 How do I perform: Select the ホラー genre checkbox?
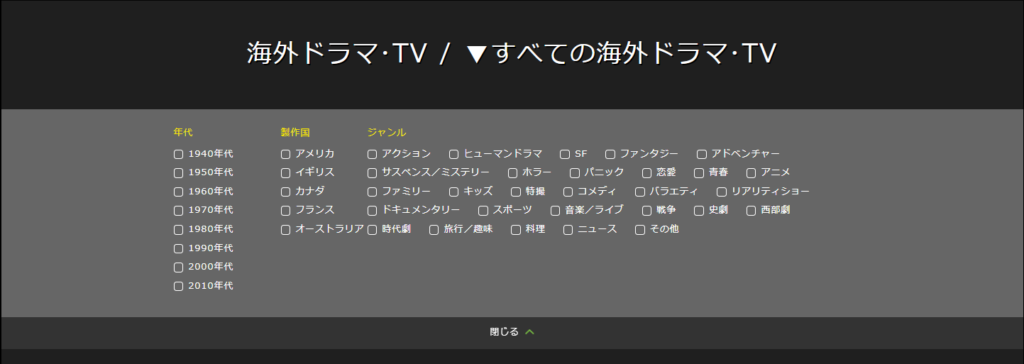pyautogui.click(x=513, y=173)
